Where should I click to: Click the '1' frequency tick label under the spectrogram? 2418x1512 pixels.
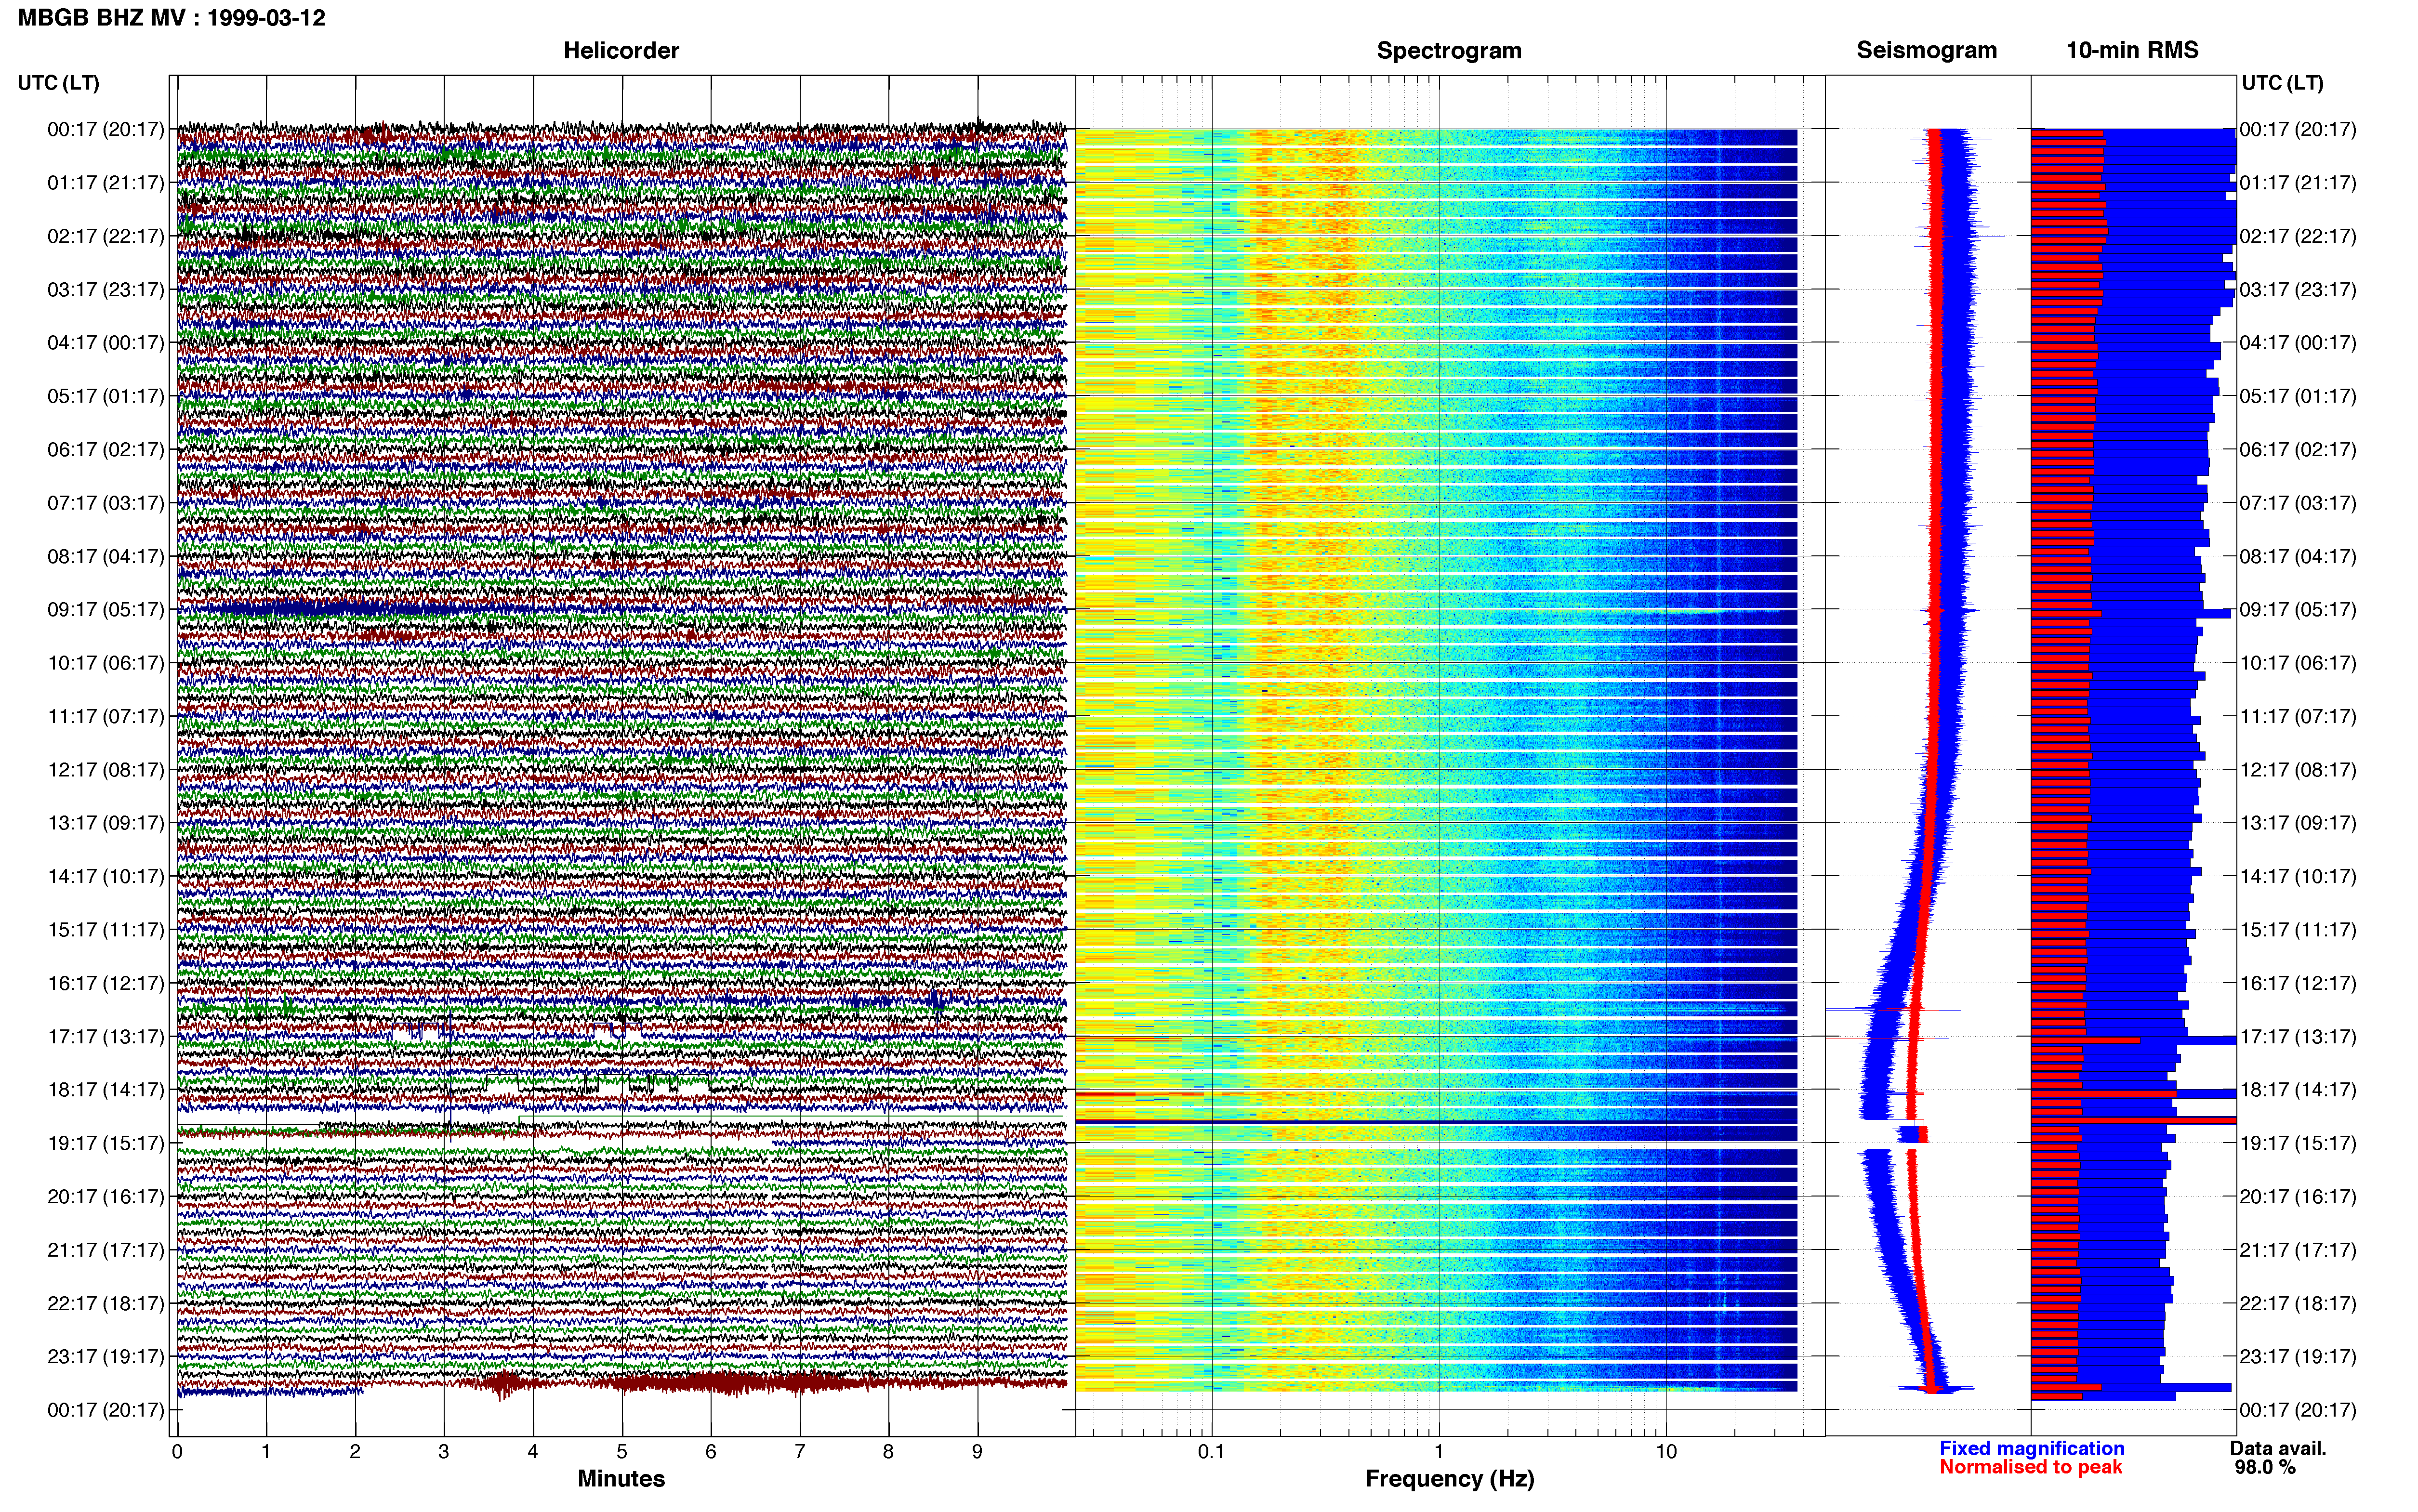(1439, 1451)
